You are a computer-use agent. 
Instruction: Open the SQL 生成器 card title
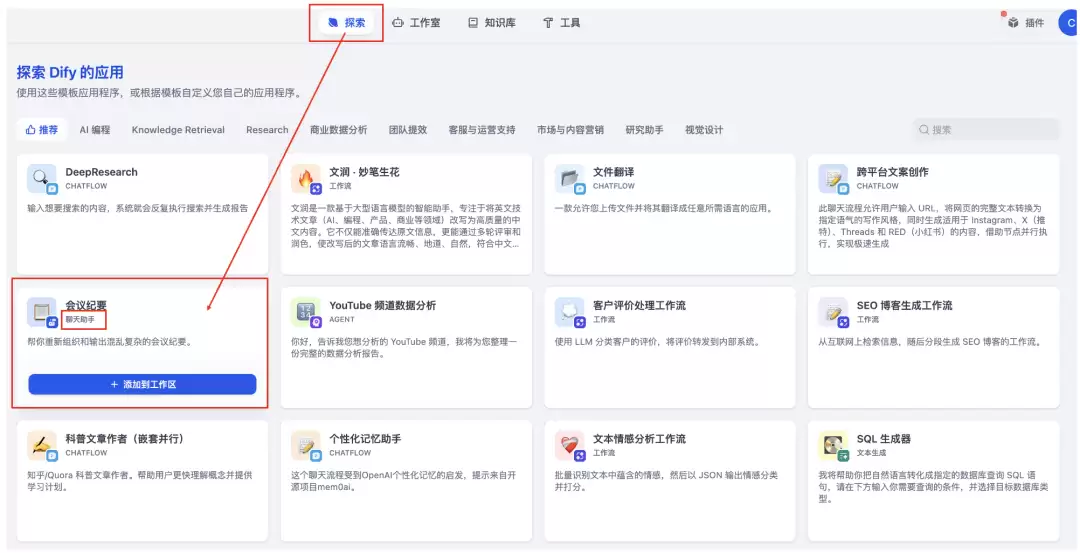(x=884, y=439)
